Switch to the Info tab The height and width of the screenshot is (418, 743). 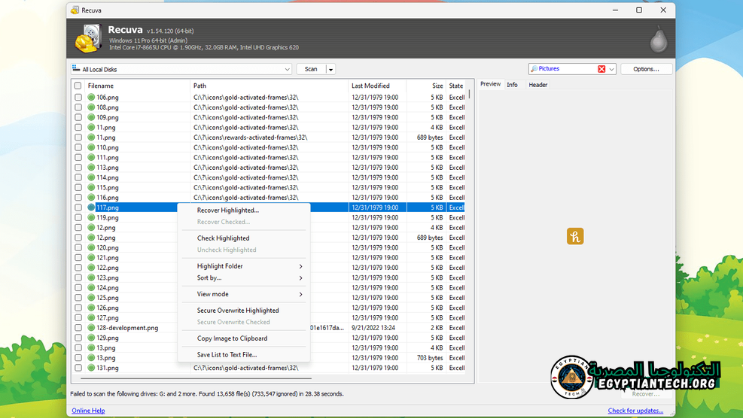point(512,85)
